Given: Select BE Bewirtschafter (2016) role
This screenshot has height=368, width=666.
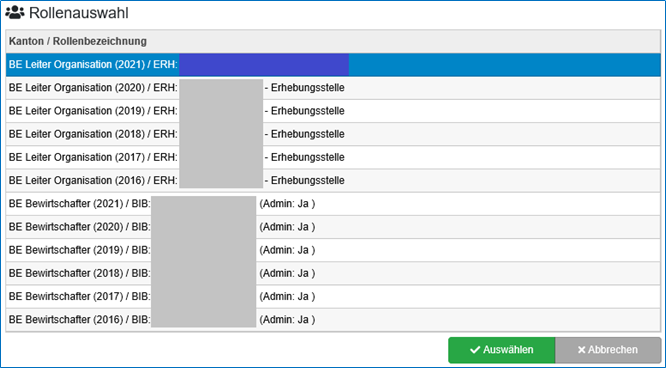Looking at the screenshot, I should (x=333, y=320).
